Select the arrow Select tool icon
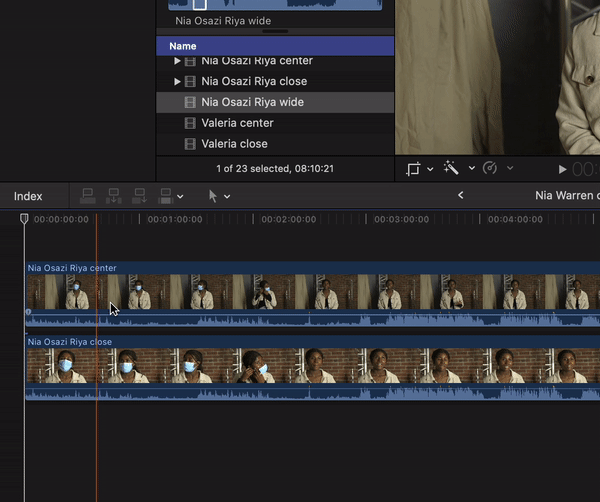The height and width of the screenshot is (502, 600). click(x=213, y=196)
